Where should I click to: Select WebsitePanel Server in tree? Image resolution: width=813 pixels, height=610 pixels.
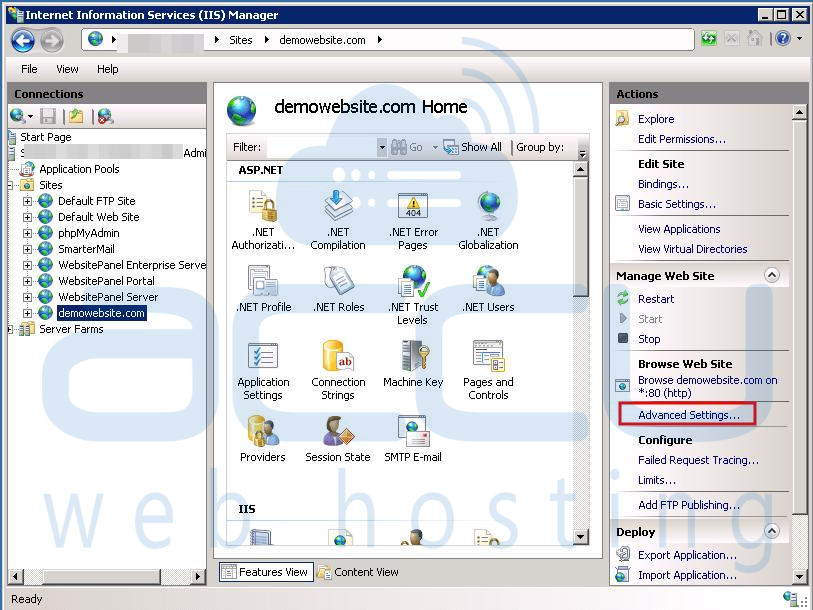click(x=108, y=297)
